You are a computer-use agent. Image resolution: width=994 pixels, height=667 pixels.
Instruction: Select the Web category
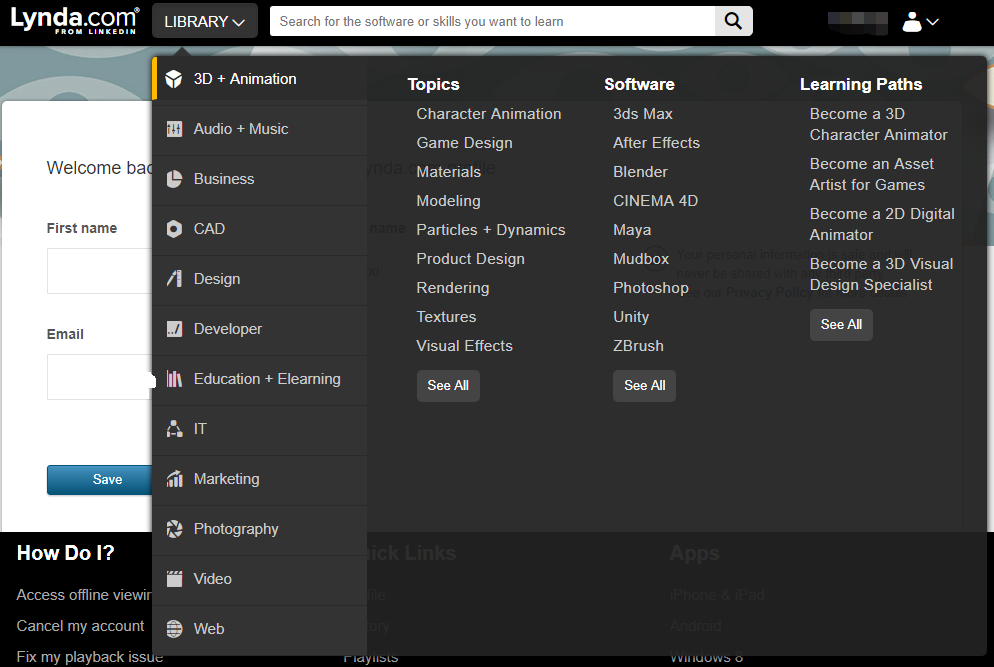pyautogui.click(x=260, y=629)
